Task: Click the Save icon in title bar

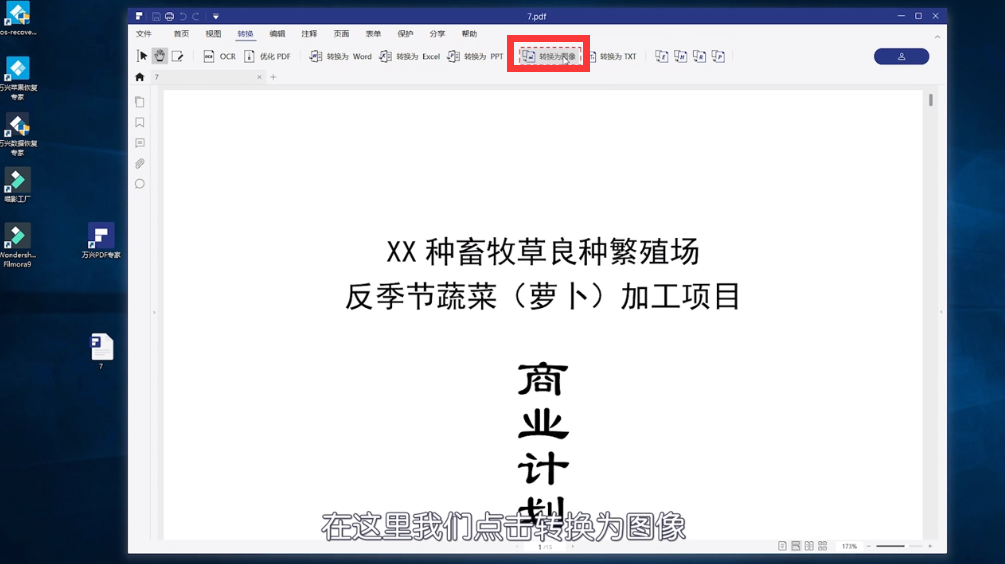Action: pos(156,16)
